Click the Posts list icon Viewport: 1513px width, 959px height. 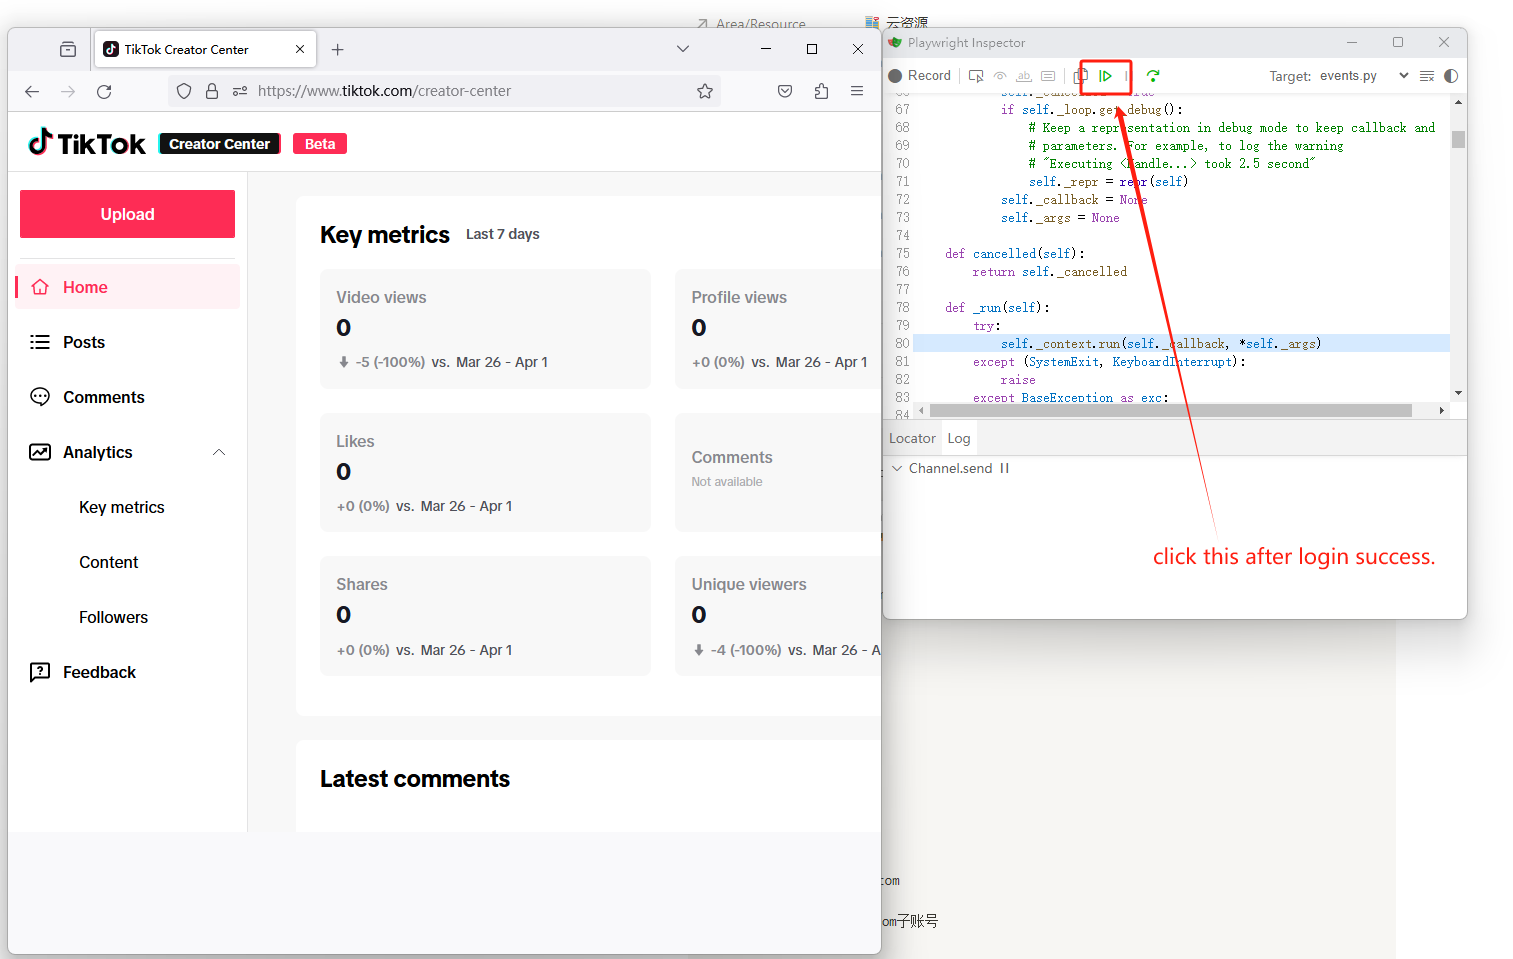click(40, 342)
